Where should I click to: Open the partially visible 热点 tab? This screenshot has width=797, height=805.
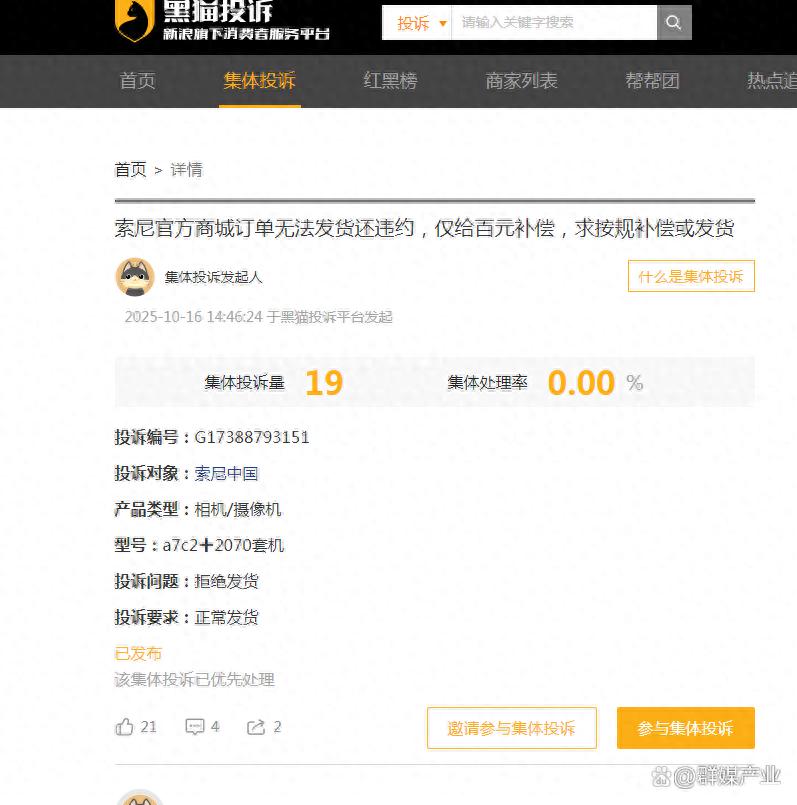click(x=772, y=81)
